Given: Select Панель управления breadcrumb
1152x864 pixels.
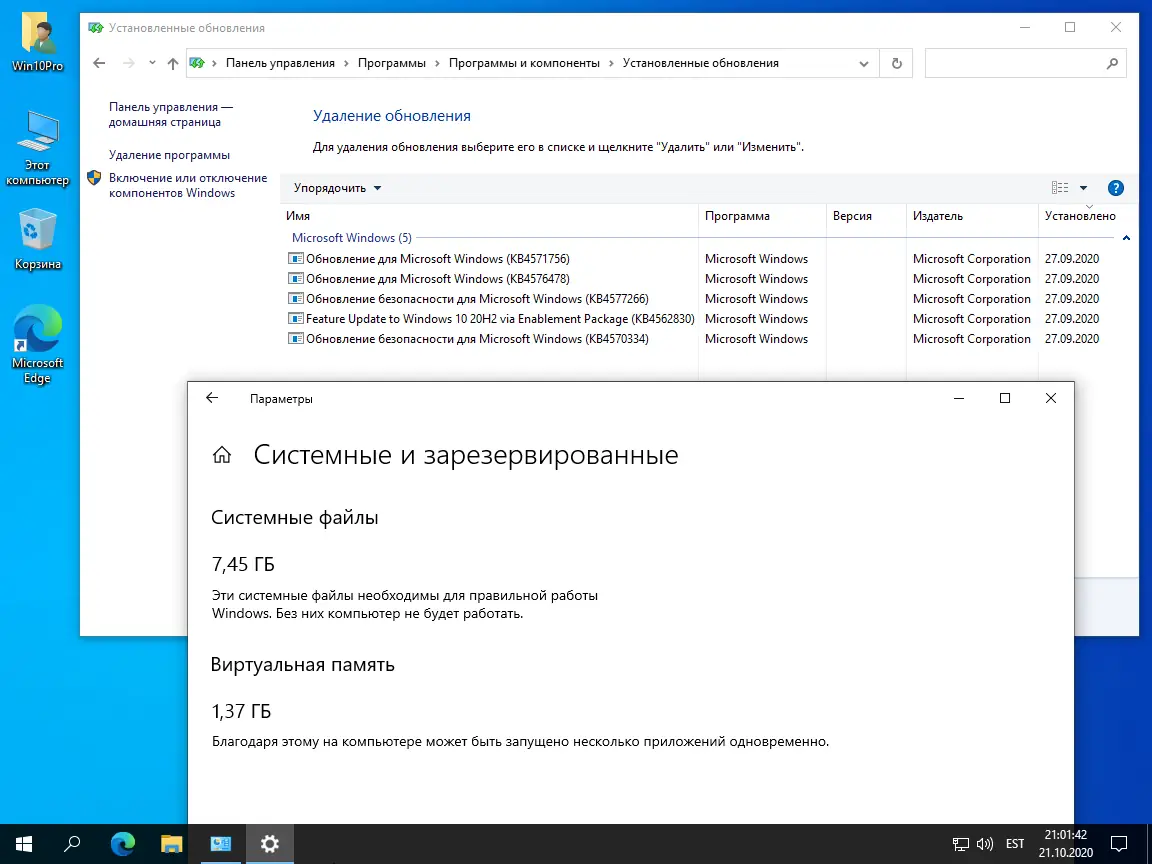Looking at the screenshot, I should 280,63.
